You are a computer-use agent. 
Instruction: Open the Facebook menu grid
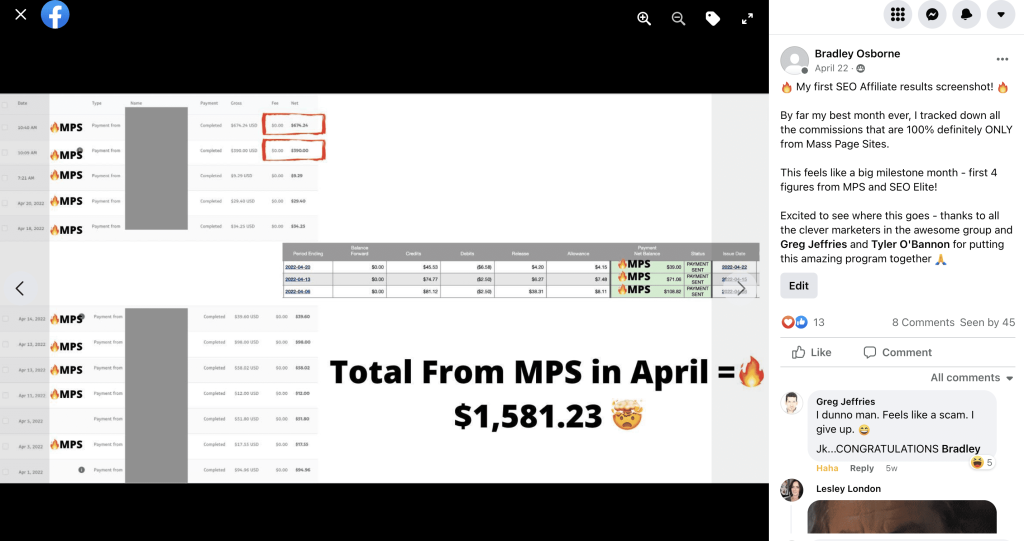(x=897, y=14)
